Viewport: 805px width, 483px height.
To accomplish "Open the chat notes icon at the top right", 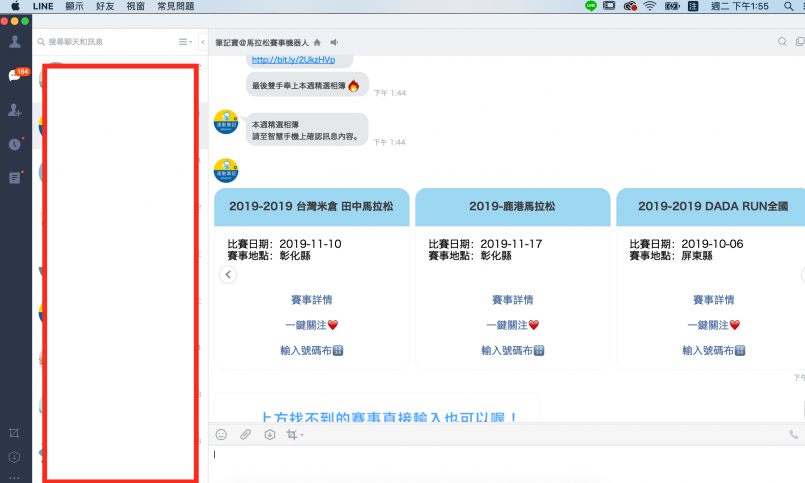I will (800, 42).
